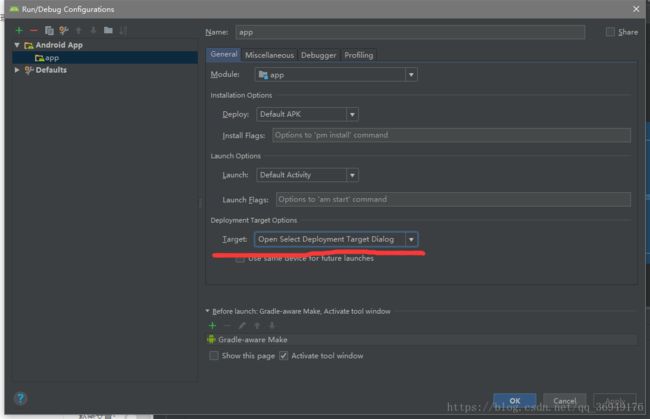The height and width of the screenshot is (419, 650).
Task: Move Before launch task down arrow
Action: coord(272,326)
